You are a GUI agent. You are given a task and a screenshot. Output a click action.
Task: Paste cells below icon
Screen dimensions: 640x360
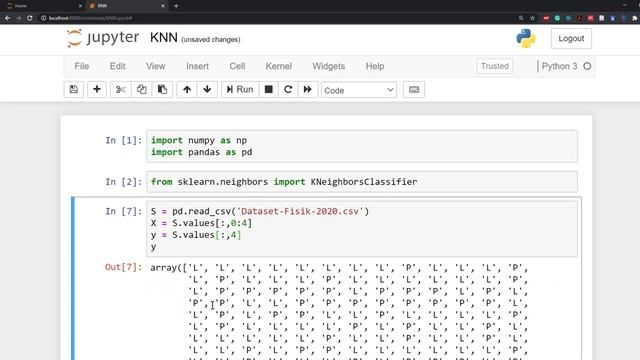click(x=162, y=89)
